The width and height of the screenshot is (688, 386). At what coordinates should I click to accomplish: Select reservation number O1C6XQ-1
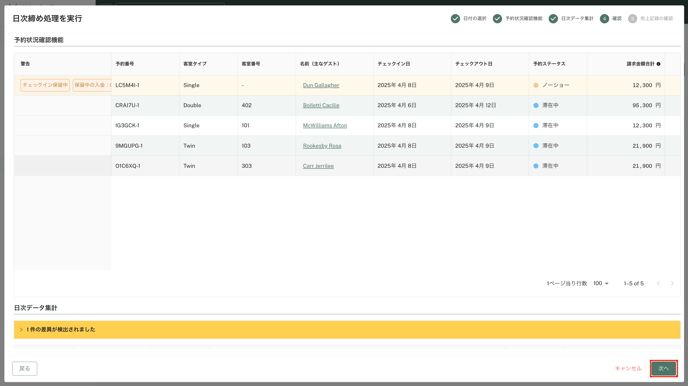coord(128,166)
